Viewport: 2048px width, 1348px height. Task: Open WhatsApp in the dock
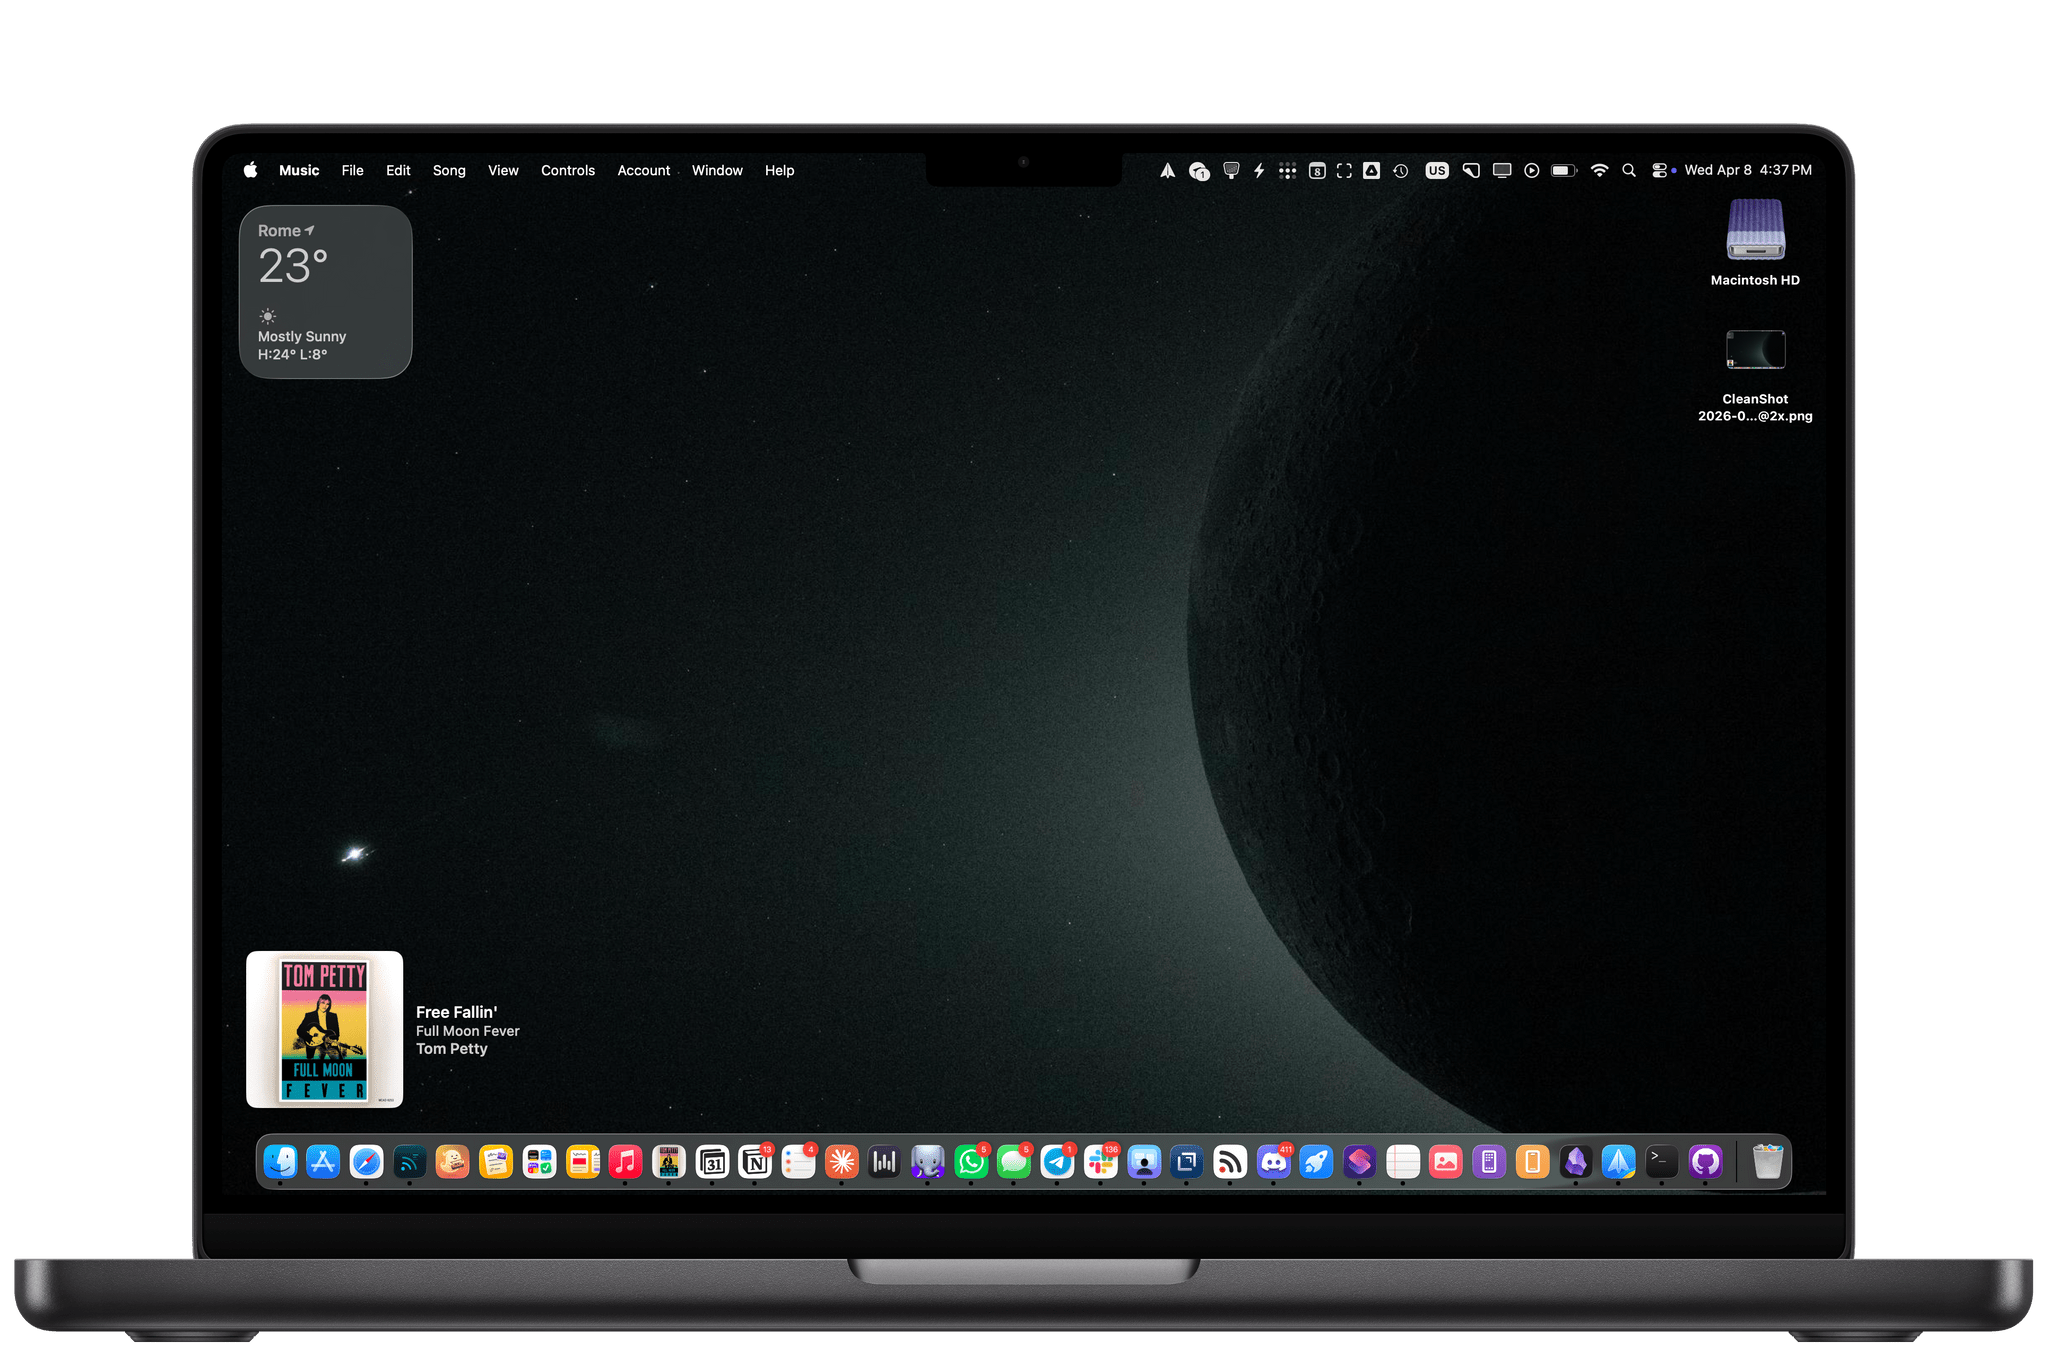click(970, 1161)
